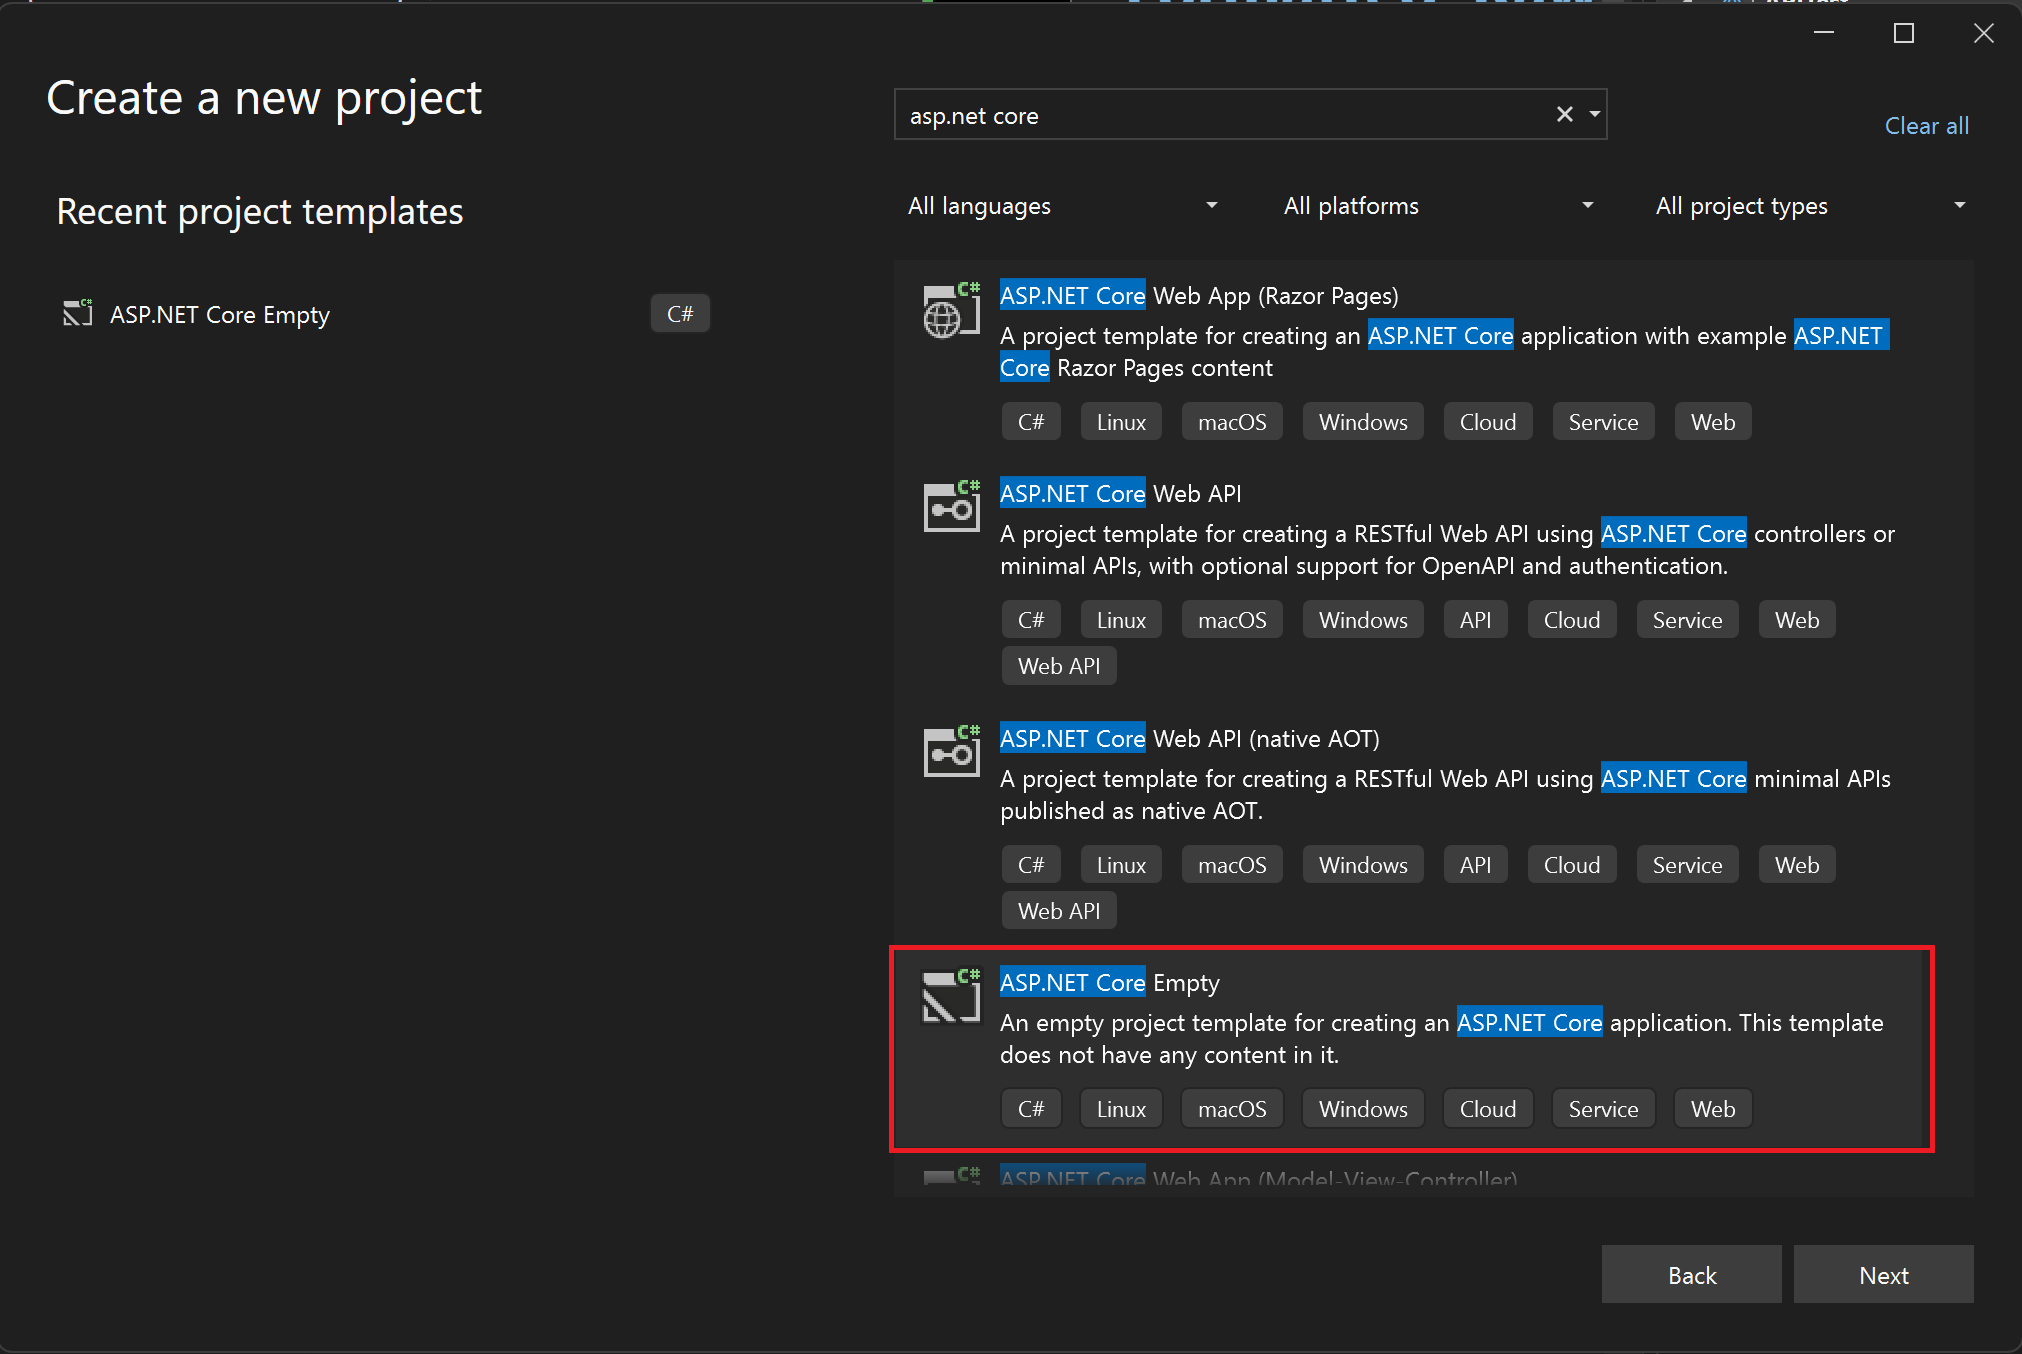Expand the search history dropdown arrow

(x=1595, y=115)
